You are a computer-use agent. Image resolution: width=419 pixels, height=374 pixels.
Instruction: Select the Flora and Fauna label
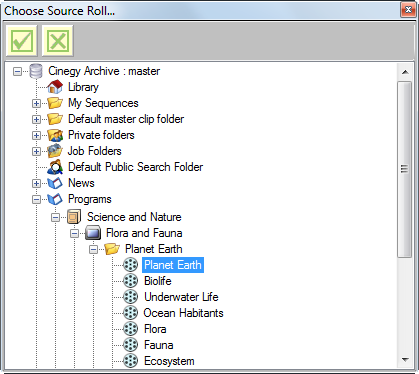[x=144, y=233]
